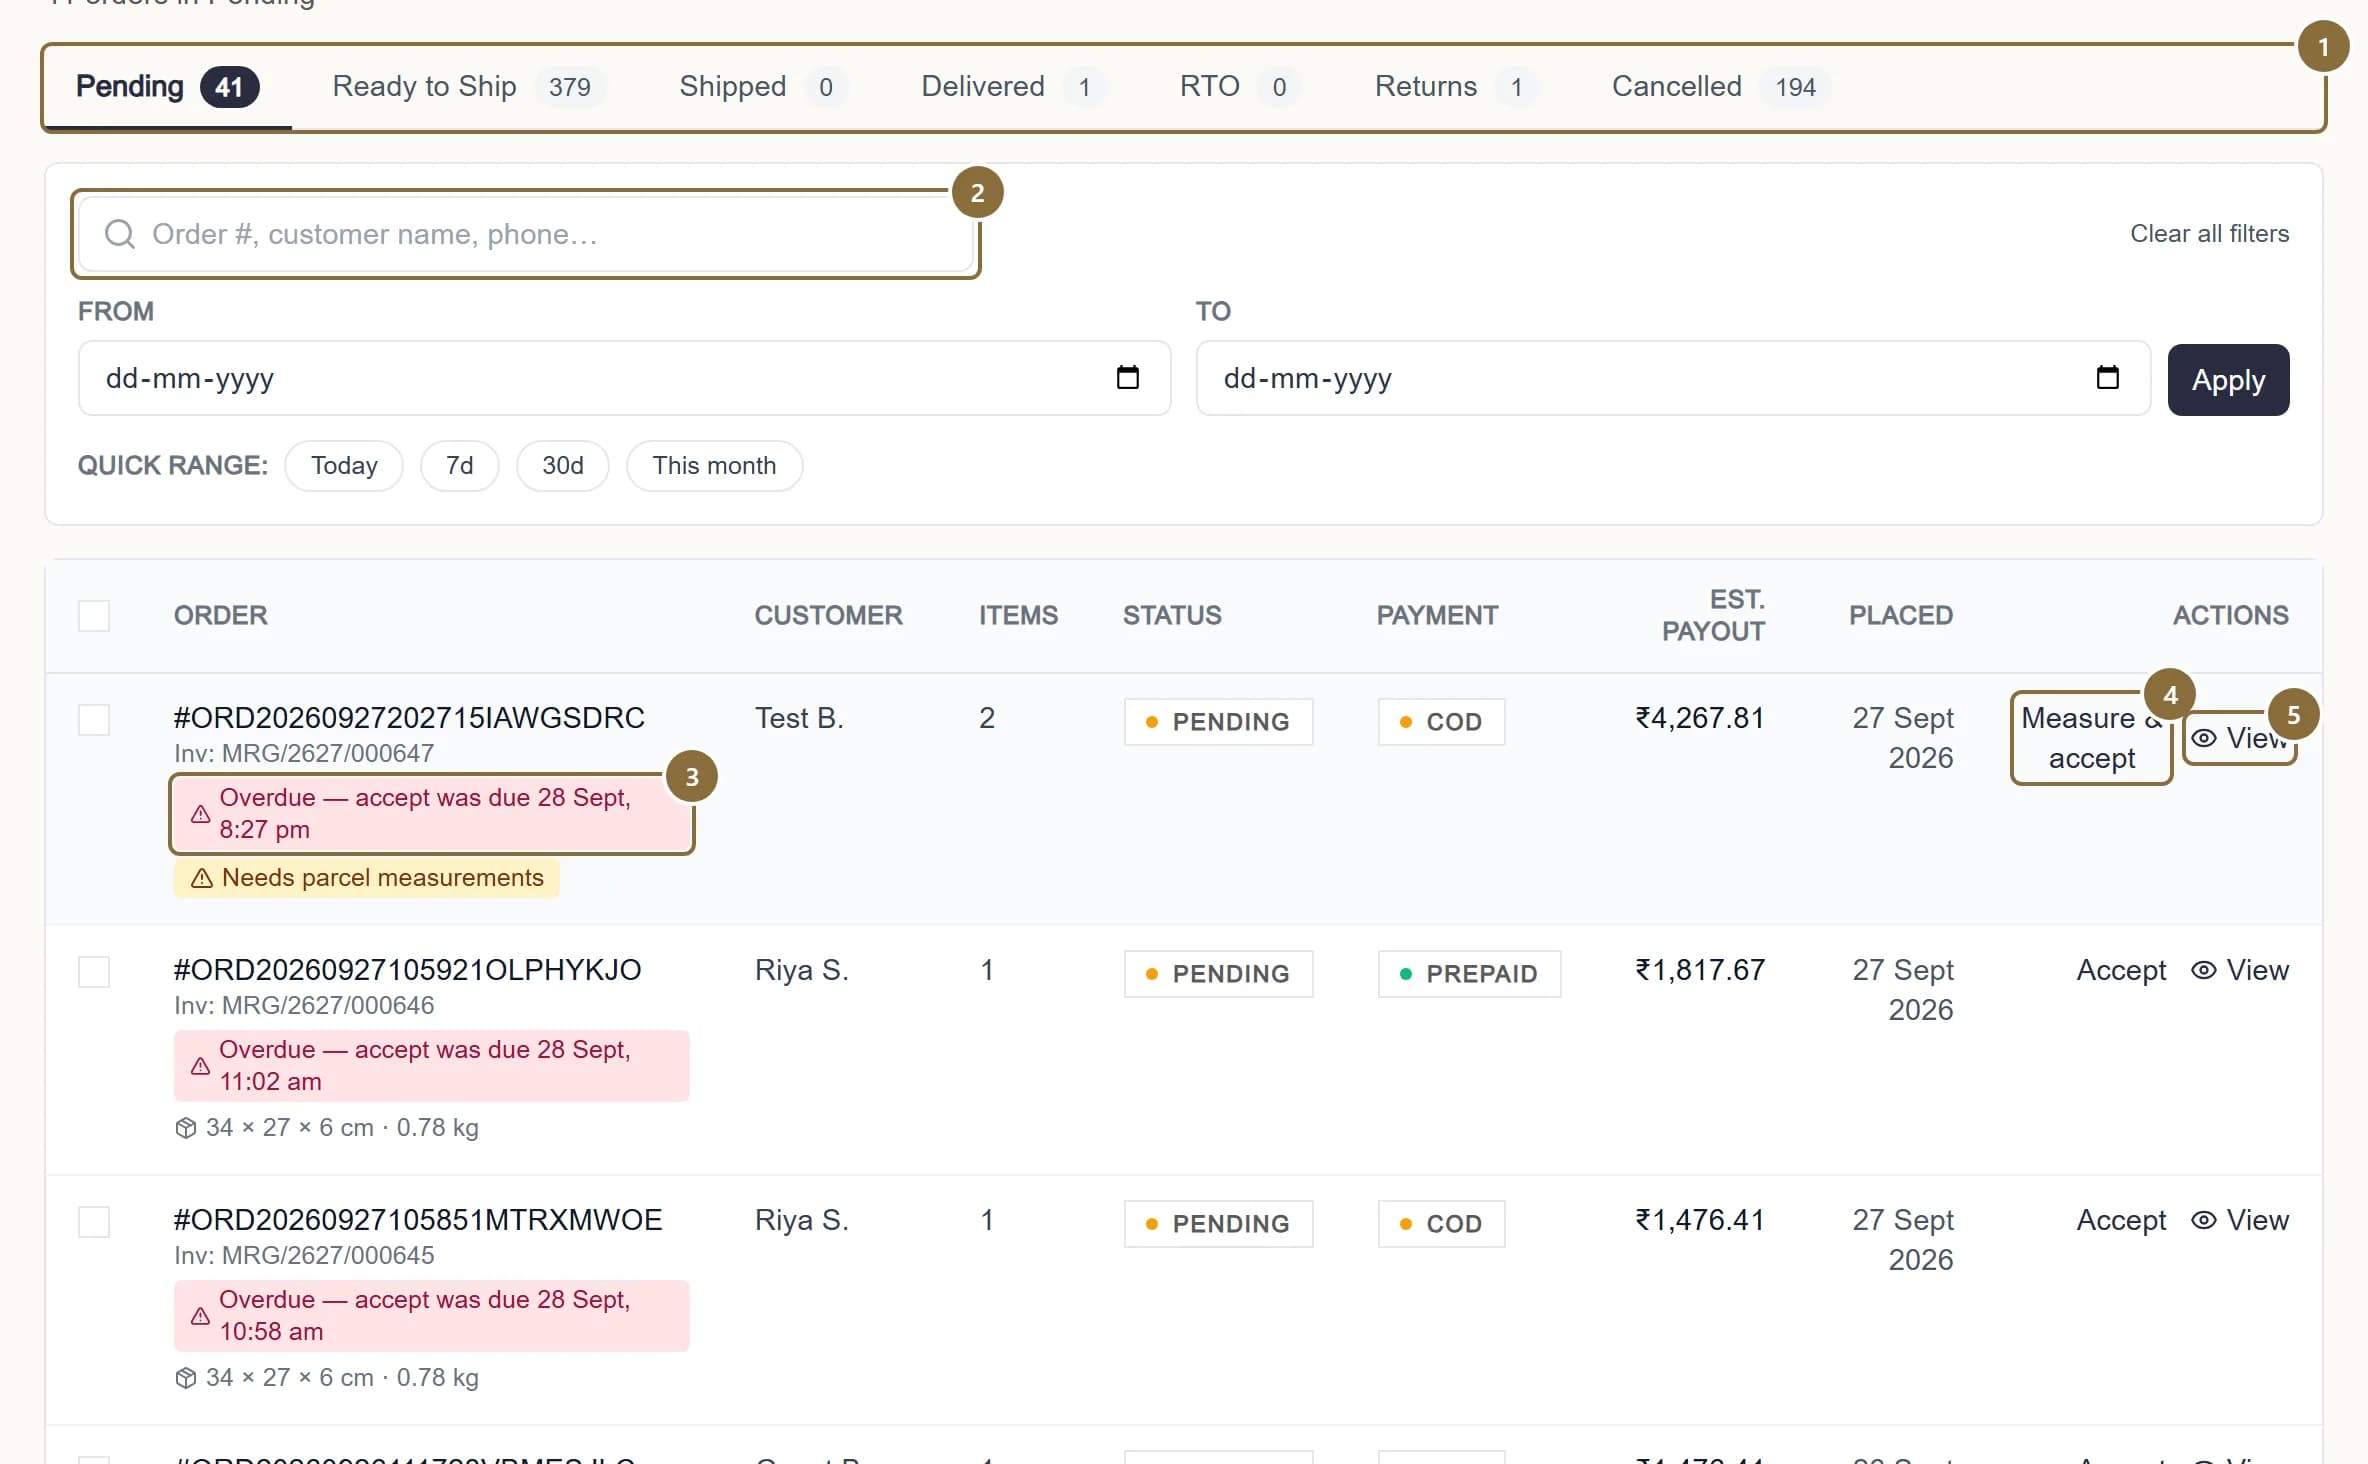Click the FROM date input field
This screenshot has height=1464, width=2368.
[624, 378]
